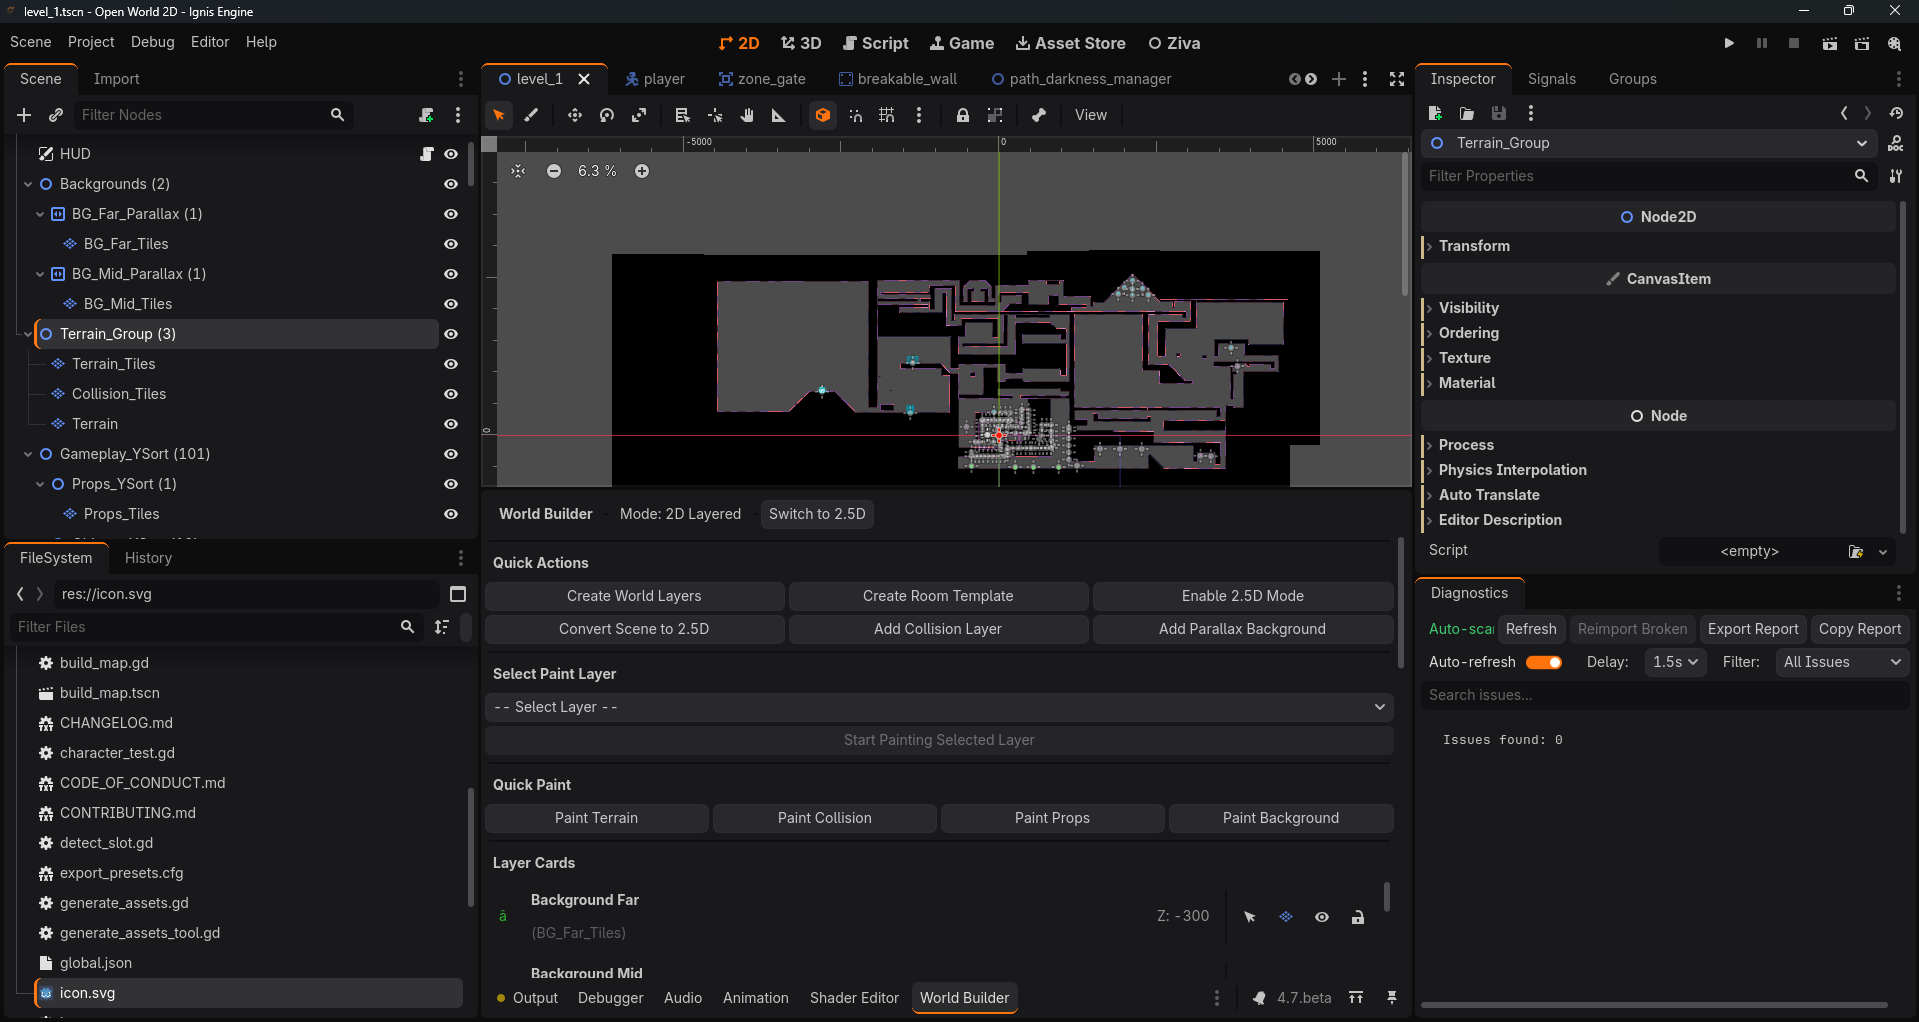This screenshot has width=1919, height=1022.
Task: Switch to the Import tab
Action: [116, 79]
